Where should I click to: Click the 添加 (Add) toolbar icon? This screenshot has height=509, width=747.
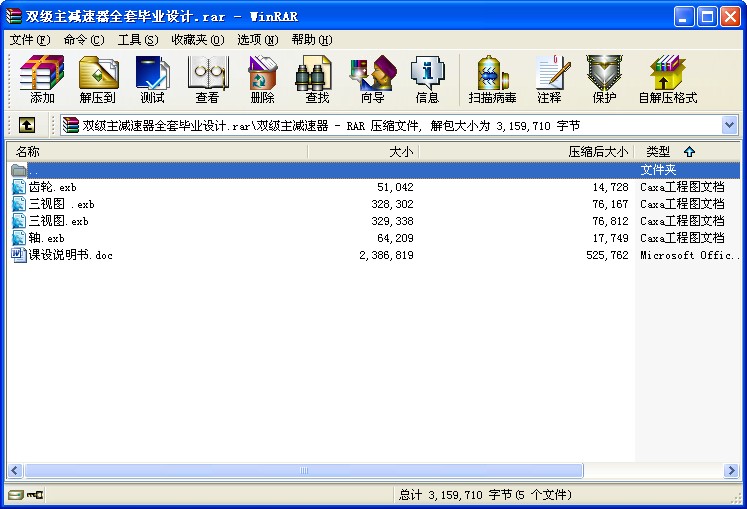click(42, 79)
